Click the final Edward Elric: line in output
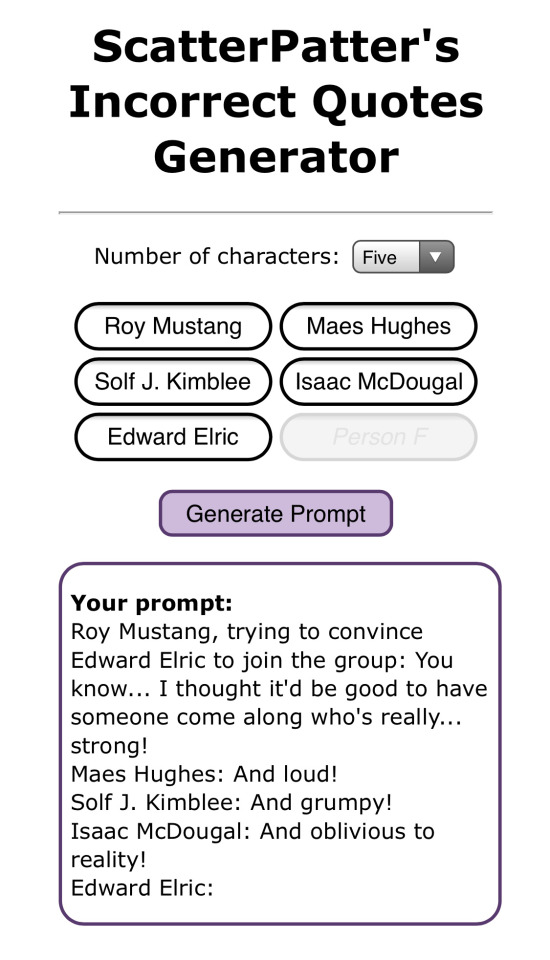 [x=142, y=888]
